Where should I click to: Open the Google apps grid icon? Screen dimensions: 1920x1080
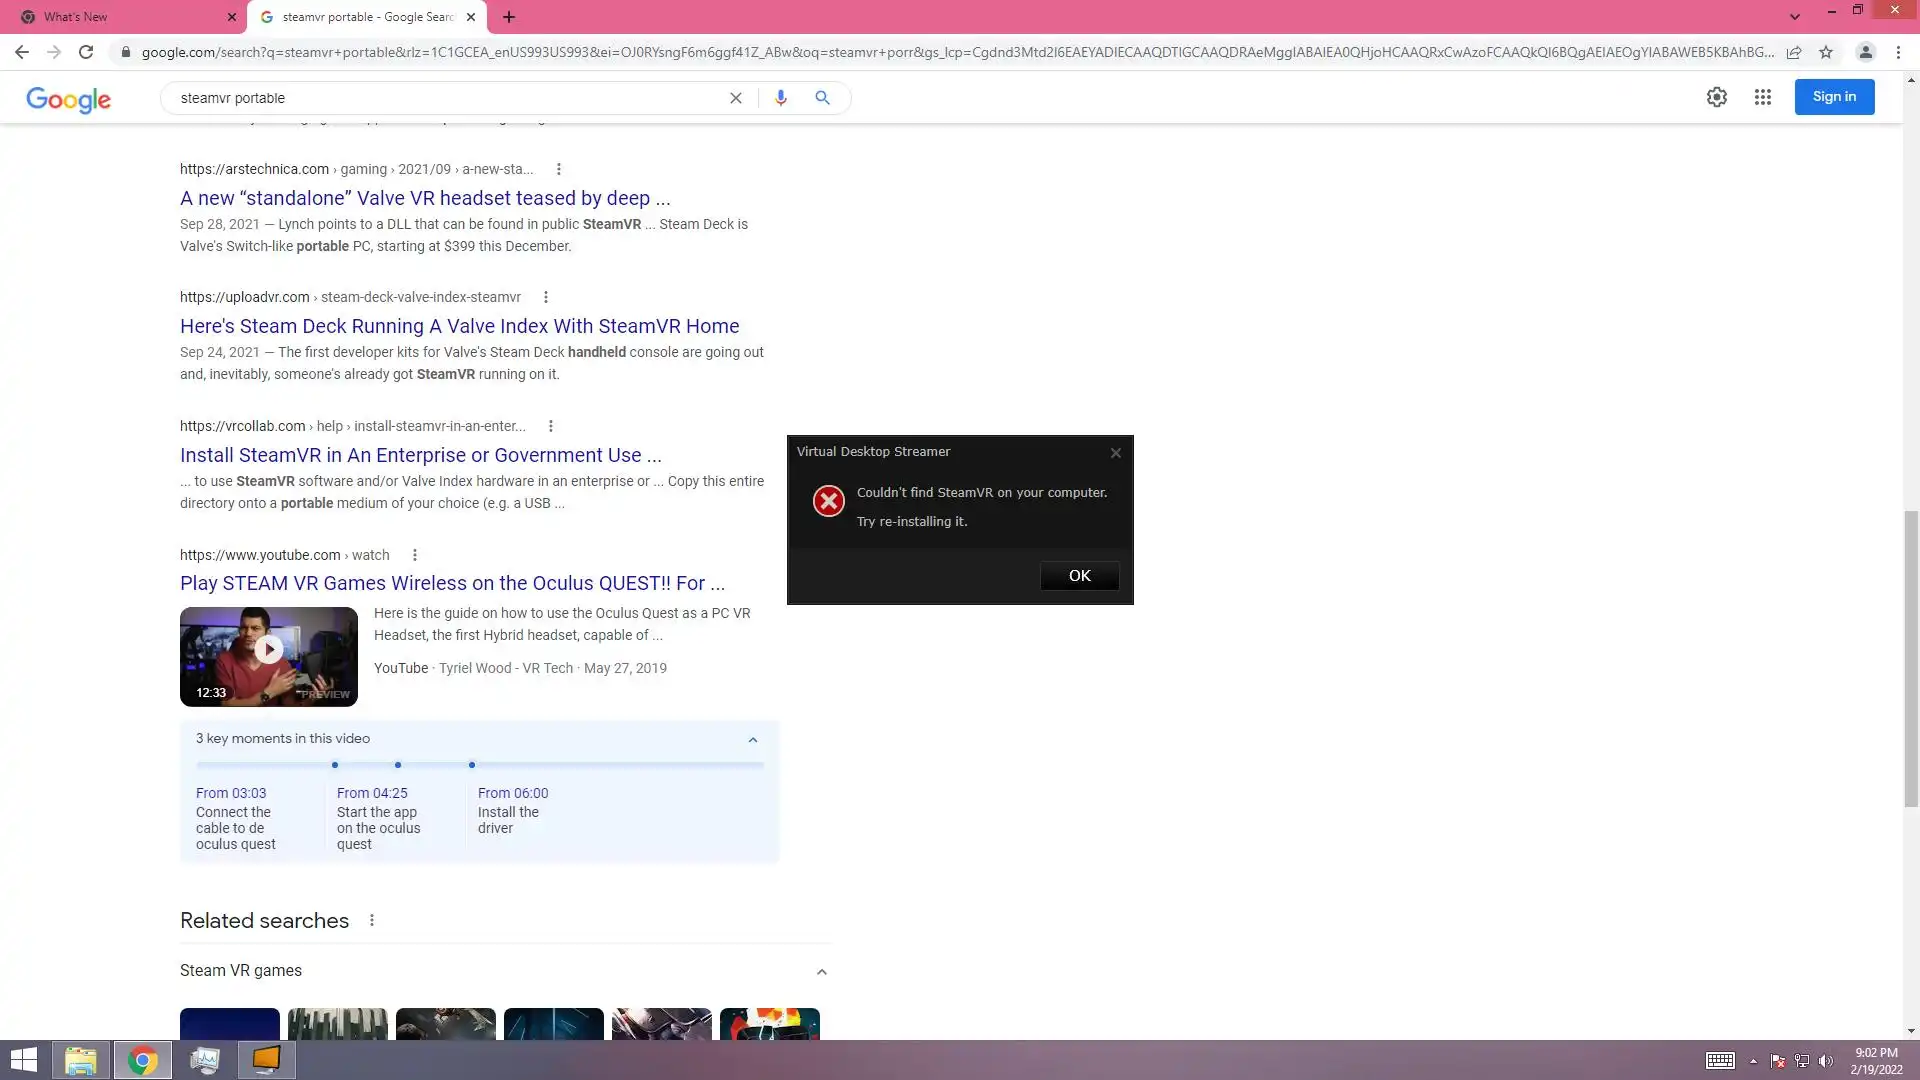coord(1762,97)
